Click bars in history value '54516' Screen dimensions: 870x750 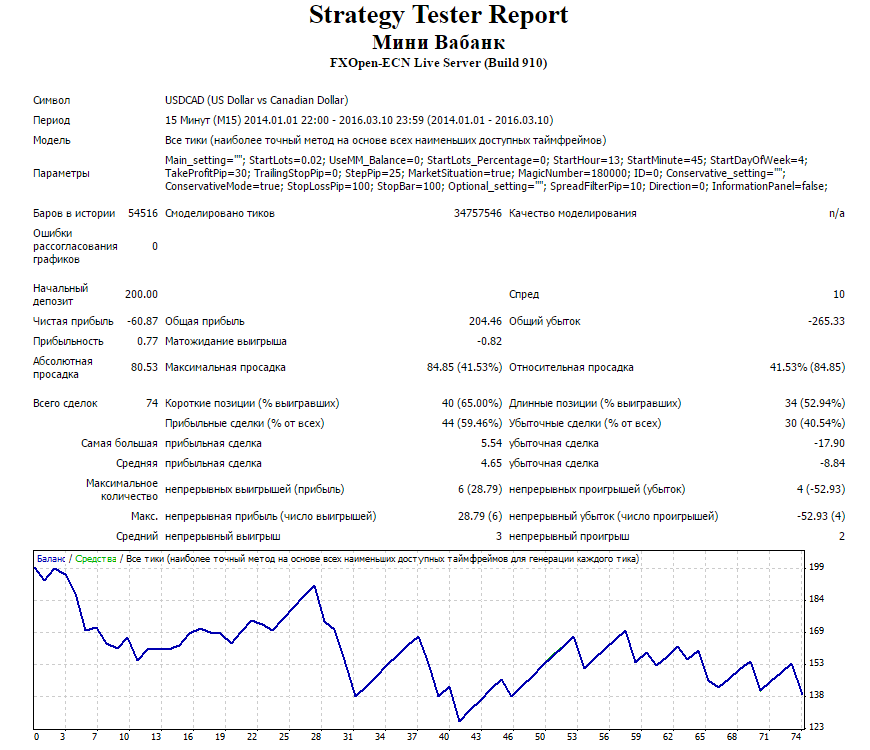tap(143, 214)
